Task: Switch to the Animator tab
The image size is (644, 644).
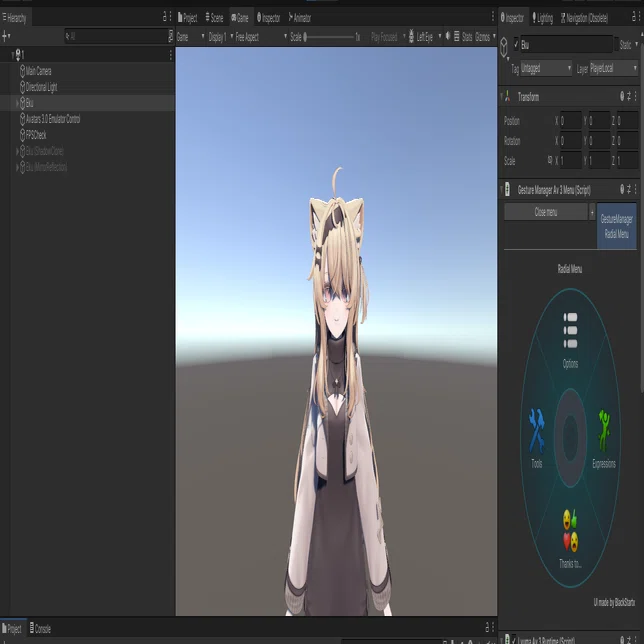Action: (x=299, y=18)
